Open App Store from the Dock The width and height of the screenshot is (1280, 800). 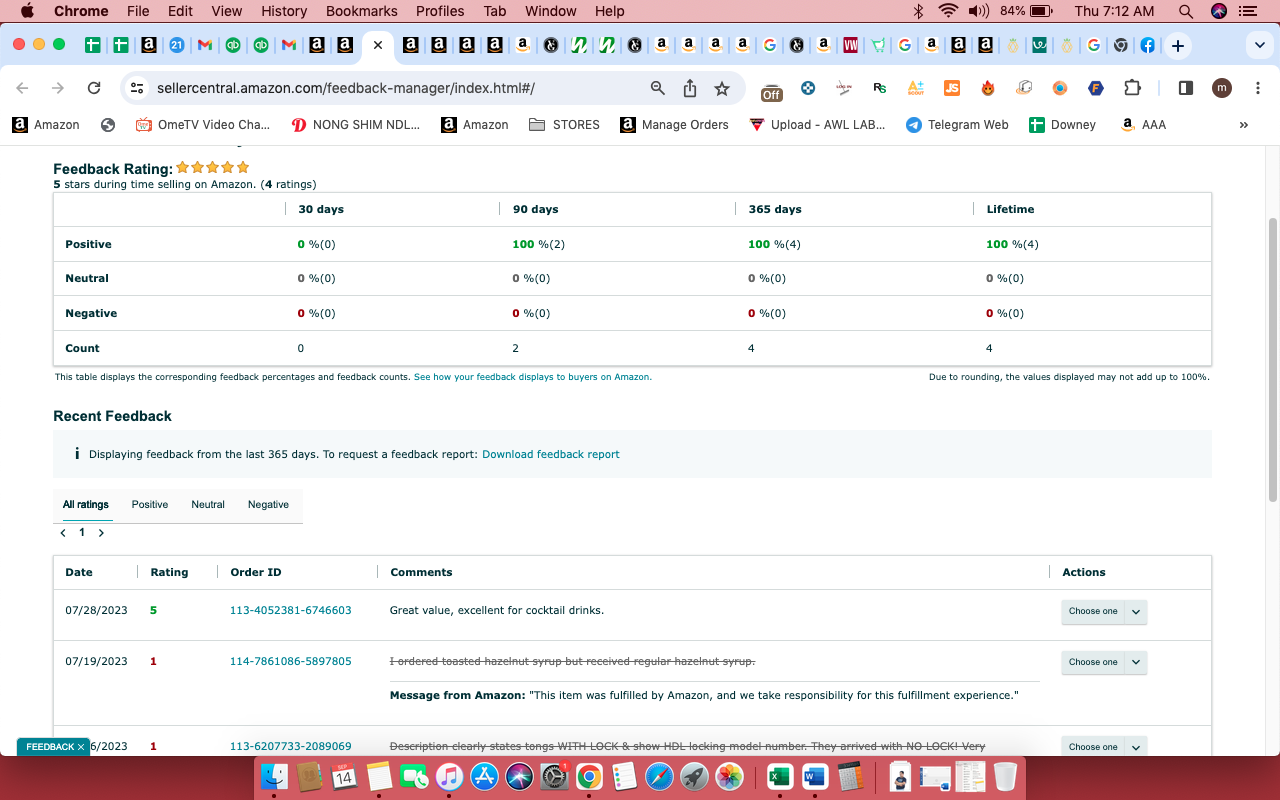pos(484,776)
